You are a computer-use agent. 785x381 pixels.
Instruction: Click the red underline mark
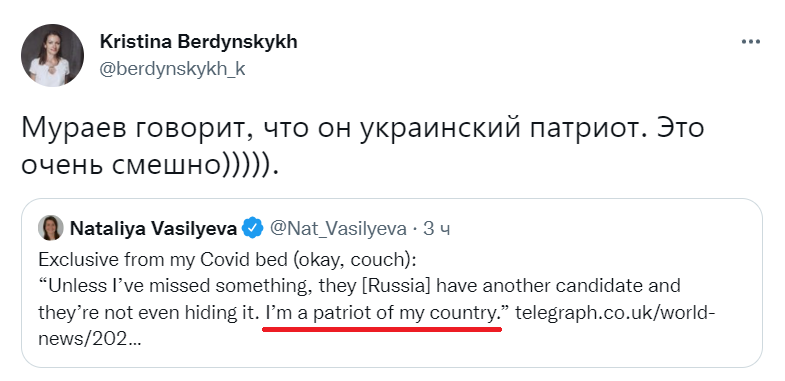[x=382, y=329]
